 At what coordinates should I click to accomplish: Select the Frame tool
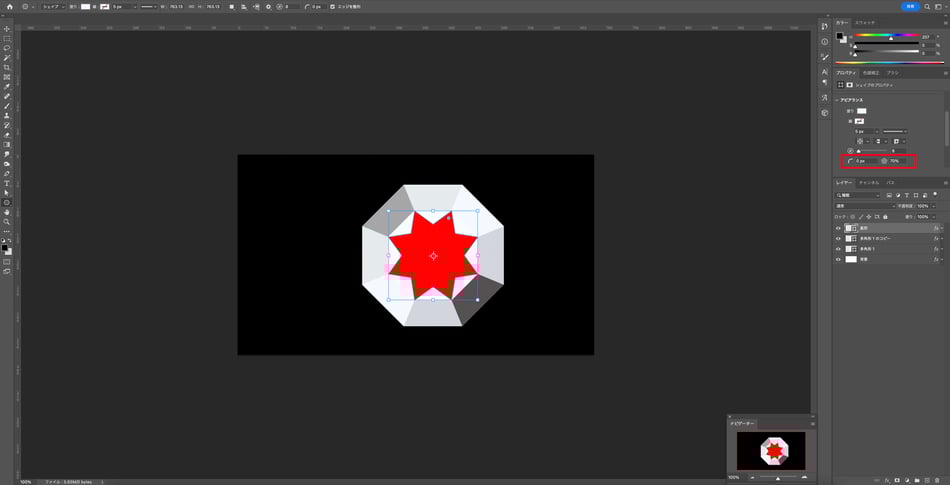[7, 77]
